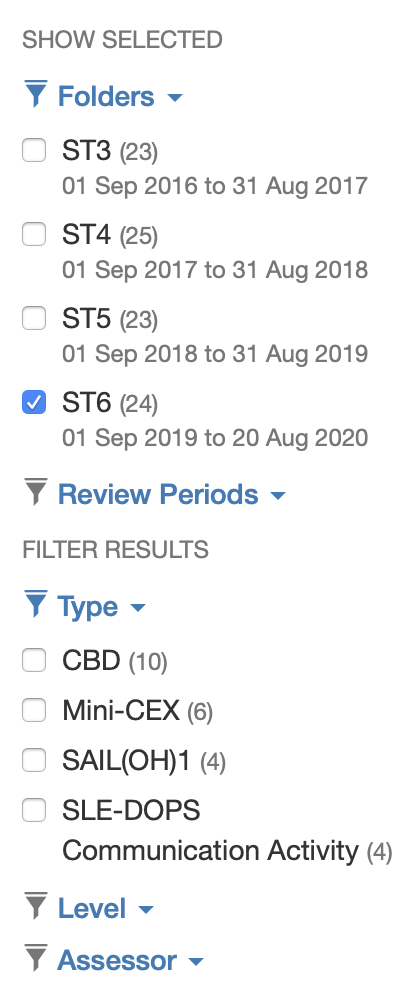
Task: Tick the Mini-CEX checkbox
Action: pos(34,710)
